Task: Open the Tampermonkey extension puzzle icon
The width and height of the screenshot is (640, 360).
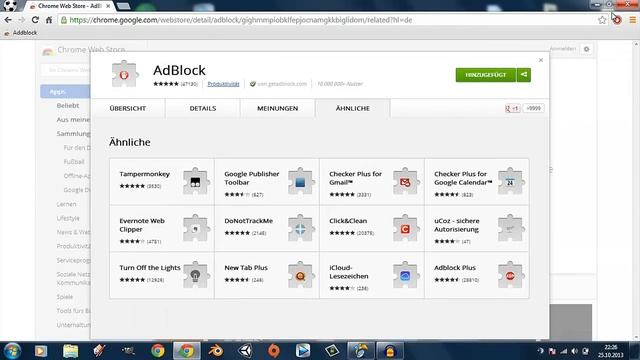Action: point(196,181)
